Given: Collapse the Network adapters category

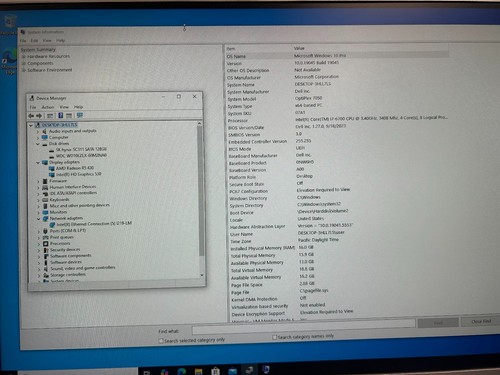Looking at the screenshot, I should point(39,218).
